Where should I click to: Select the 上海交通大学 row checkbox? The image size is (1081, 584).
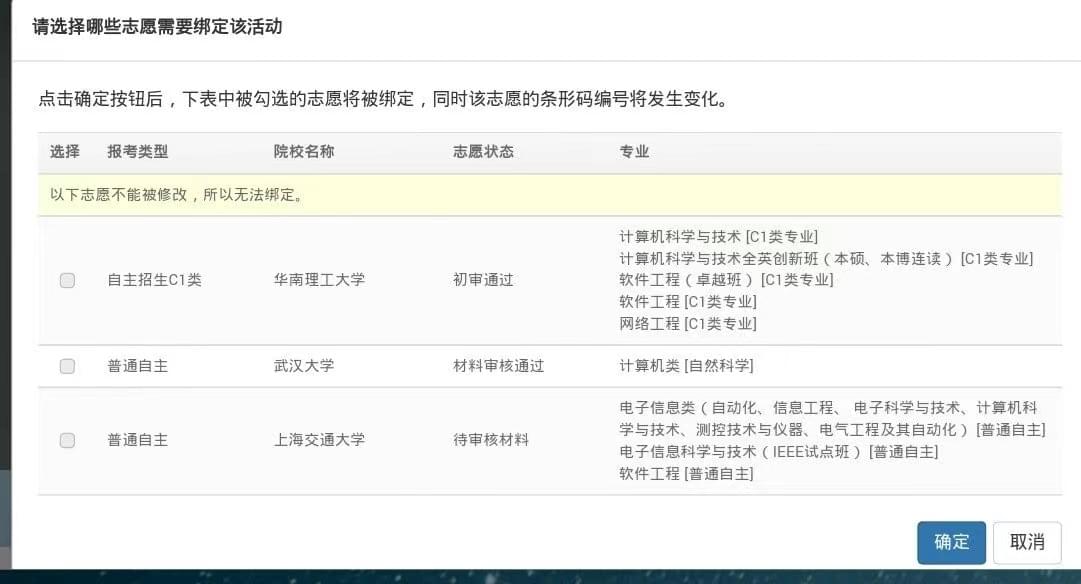[67, 440]
